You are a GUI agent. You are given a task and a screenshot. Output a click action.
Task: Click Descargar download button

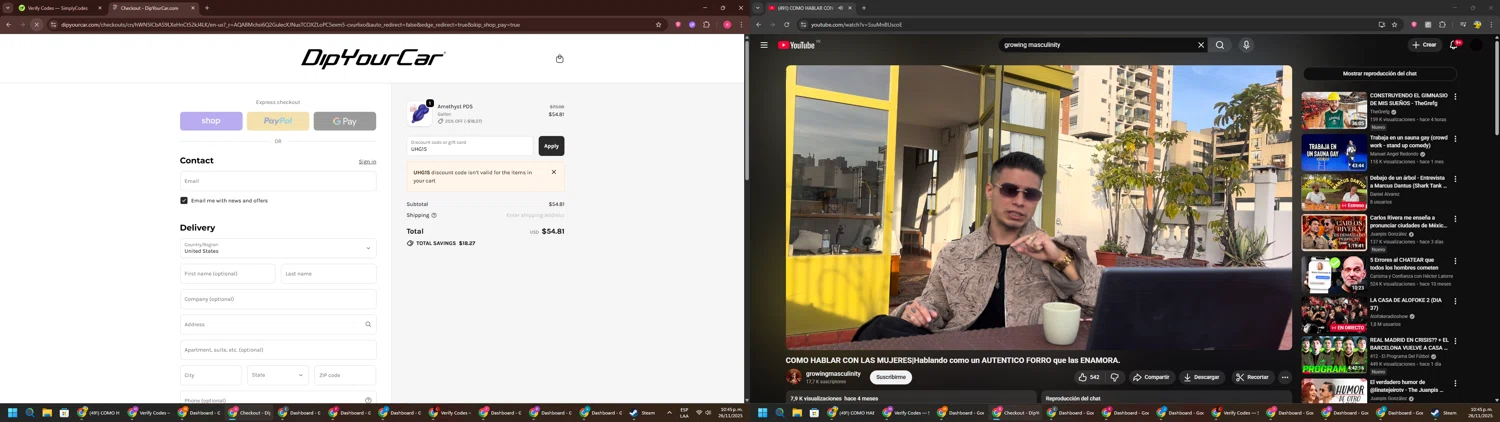click(1201, 377)
